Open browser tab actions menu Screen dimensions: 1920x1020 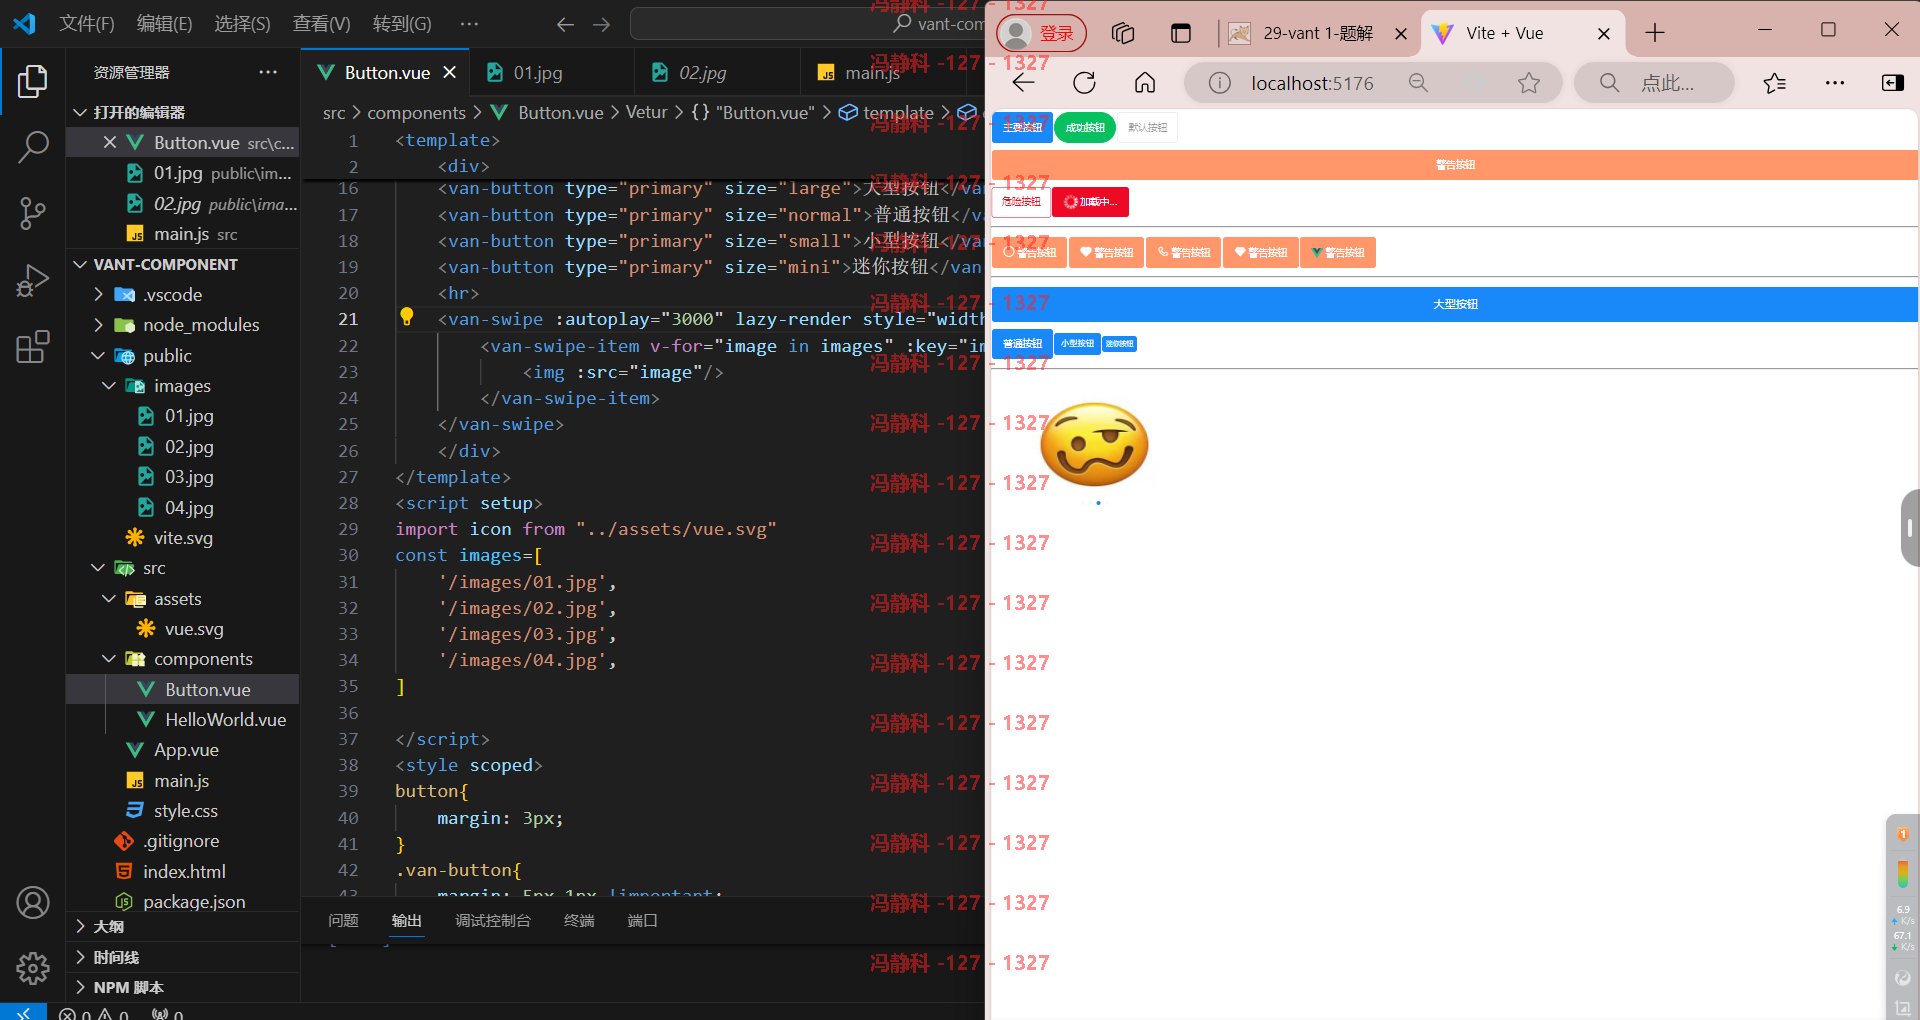pos(1180,33)
